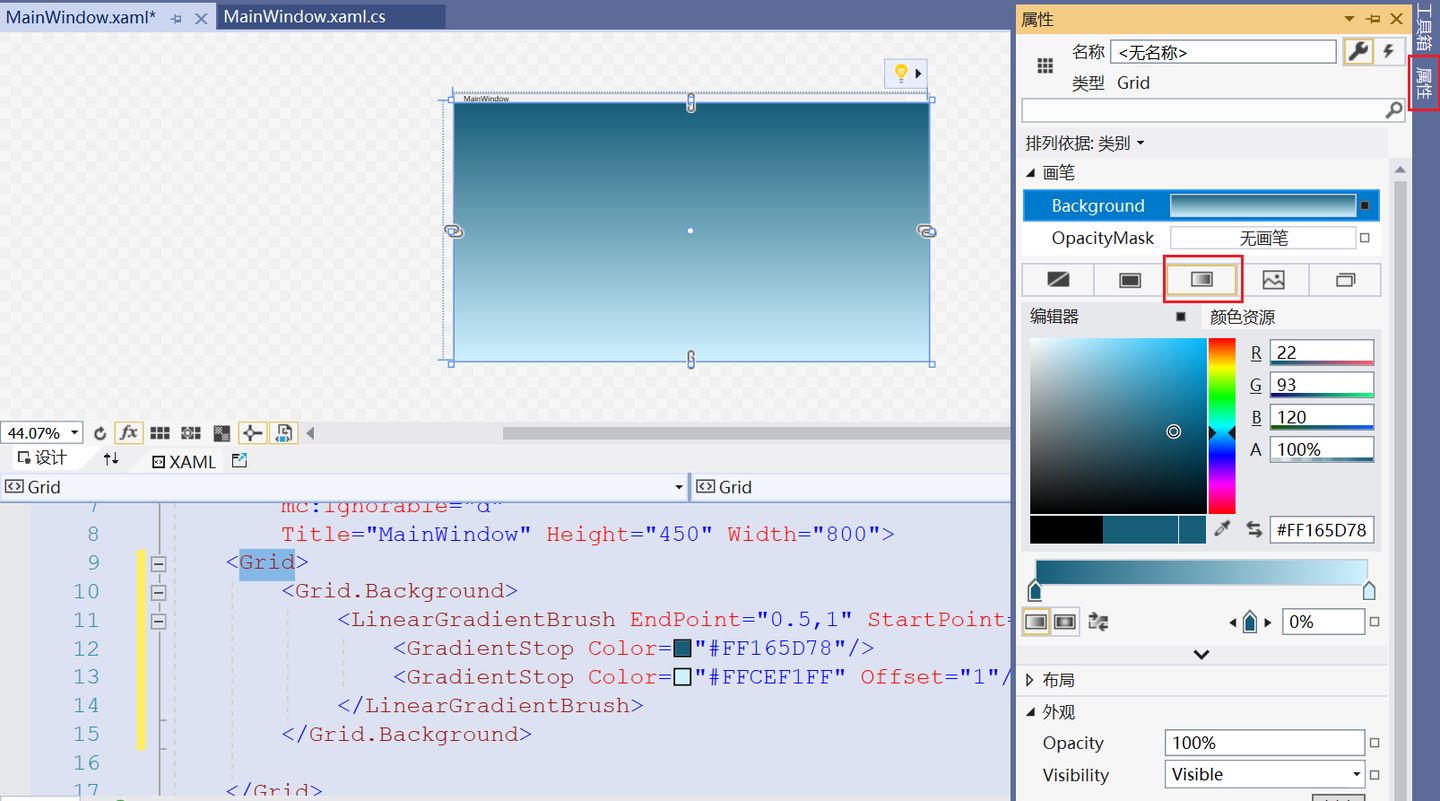
Task: Select the gradient brush icon
Action: click(1202, 280)
